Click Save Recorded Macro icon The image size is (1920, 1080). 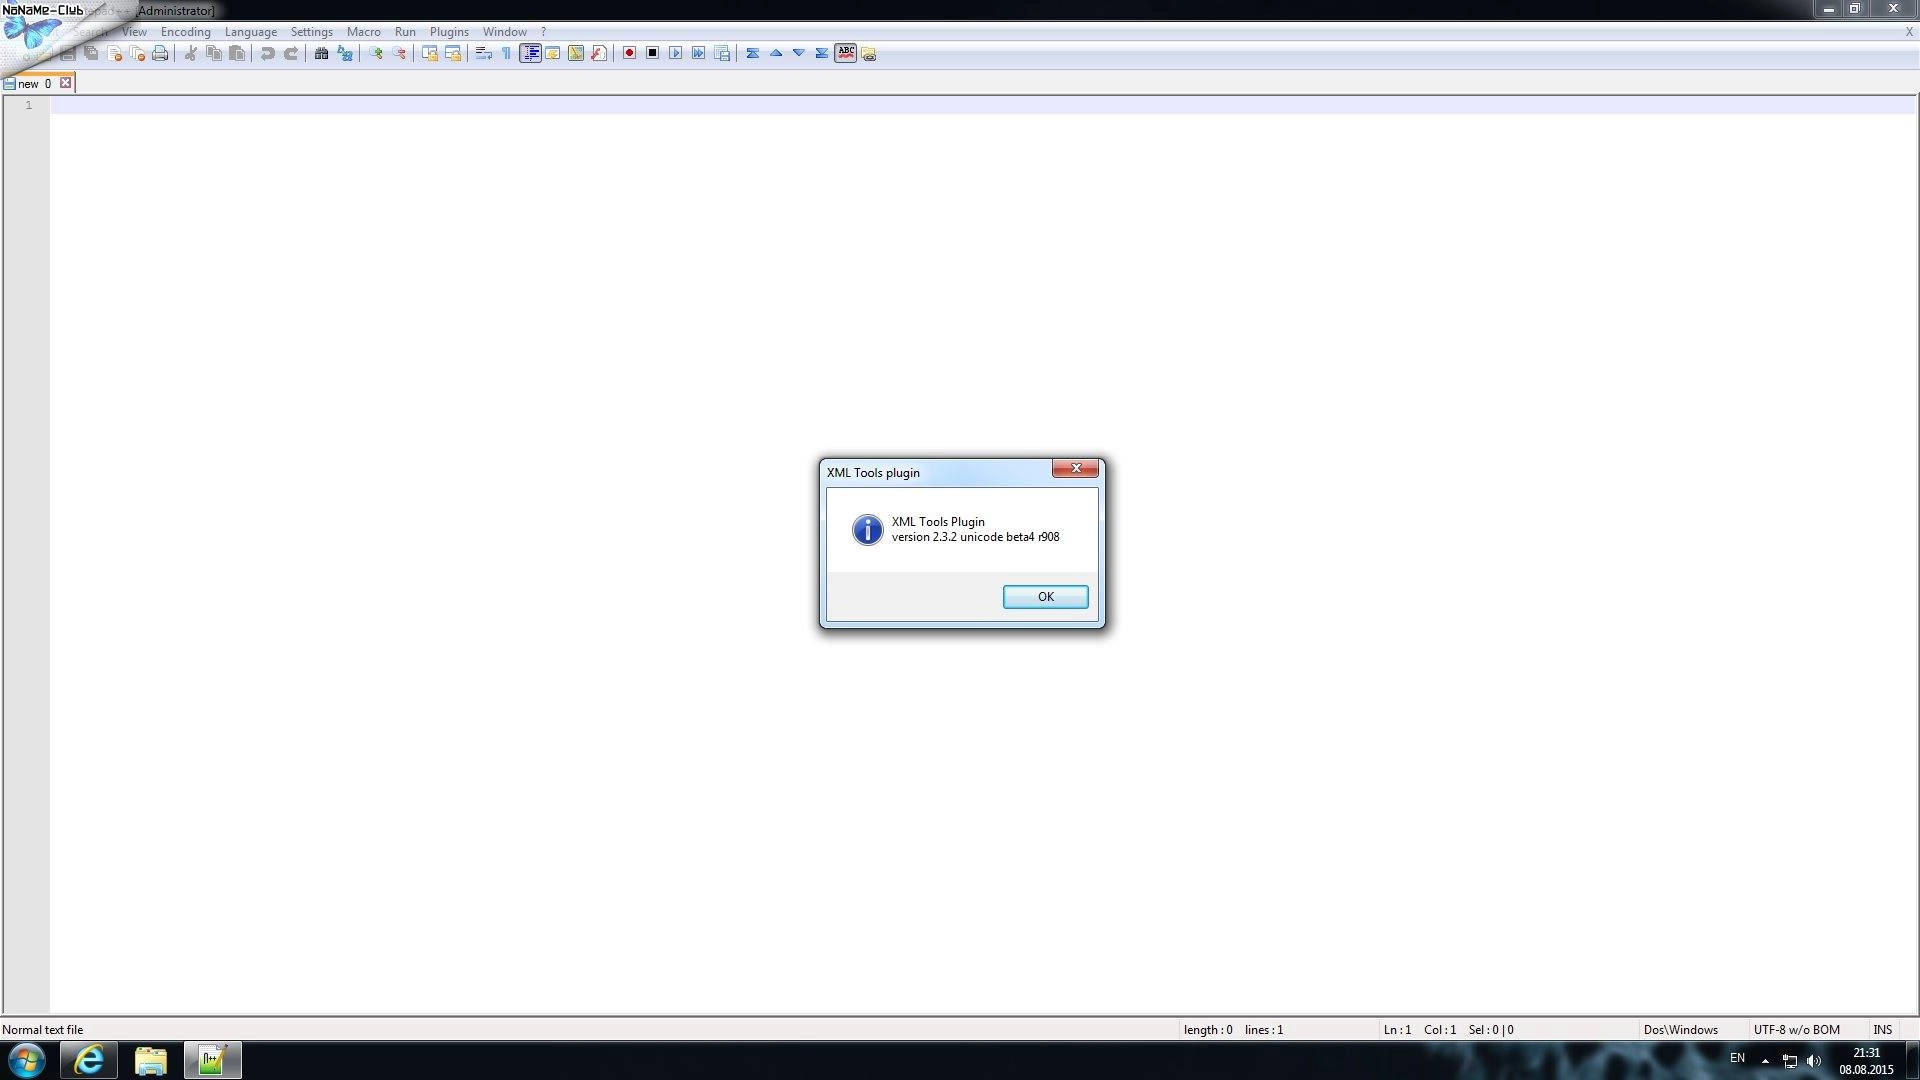pos(721,53)
